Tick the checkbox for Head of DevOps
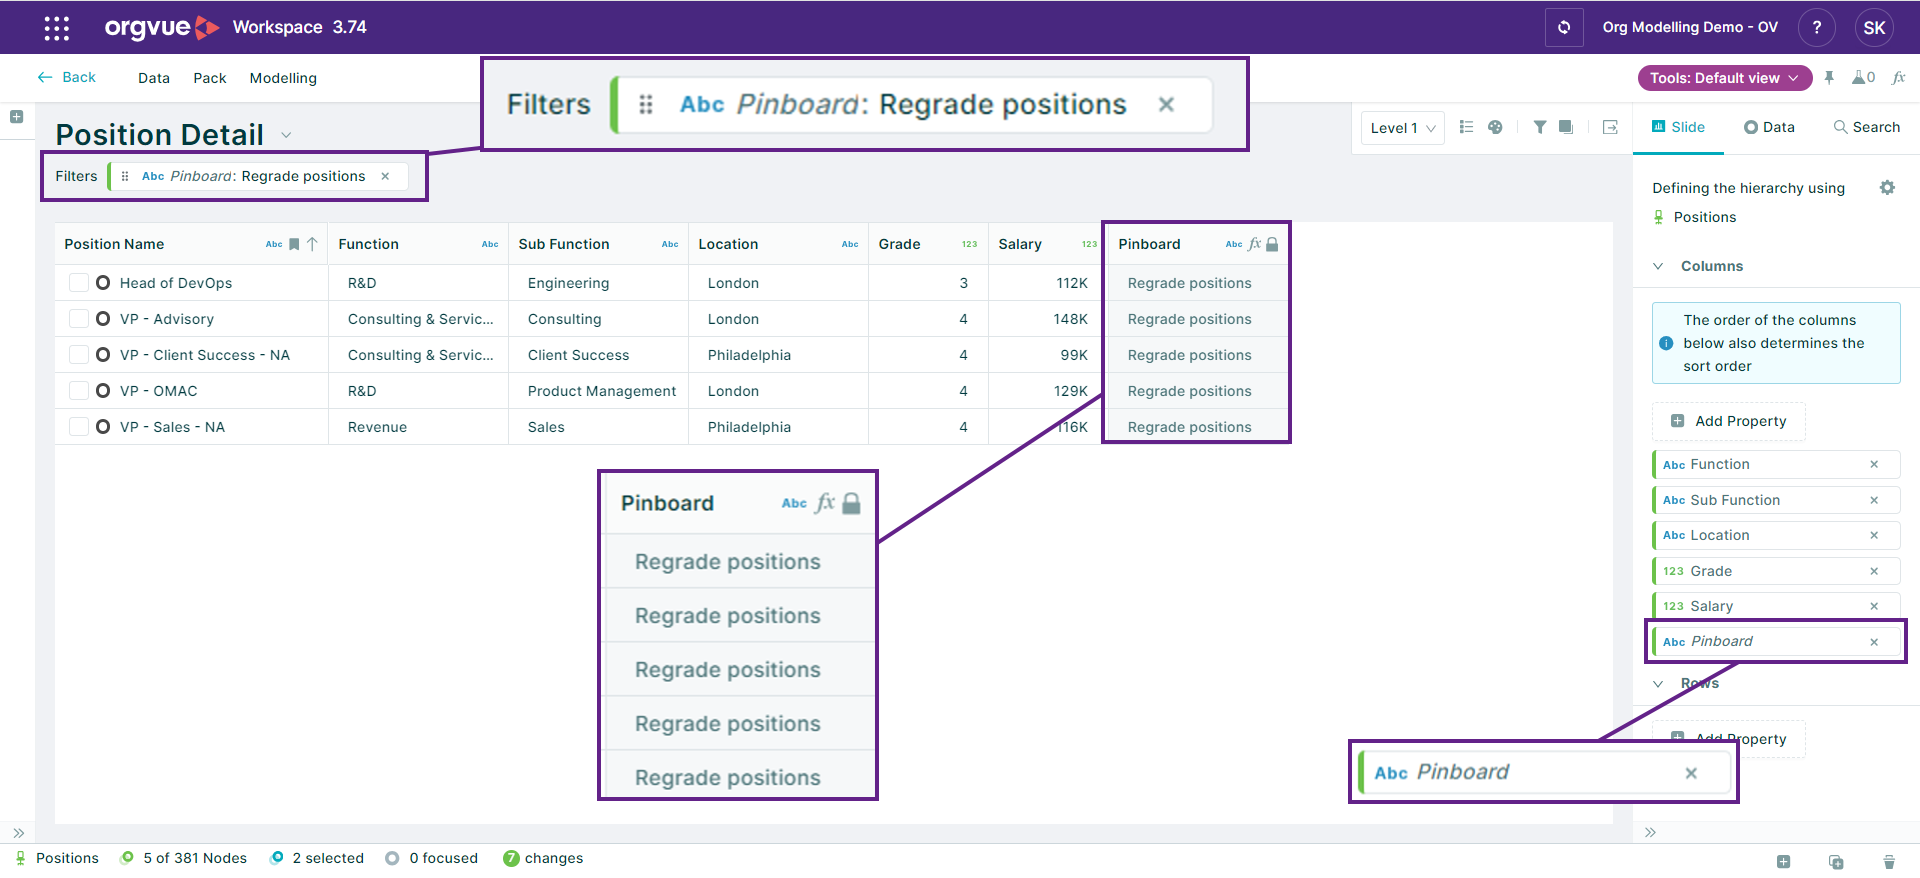The image size is (1920, 878). (78, 283)
